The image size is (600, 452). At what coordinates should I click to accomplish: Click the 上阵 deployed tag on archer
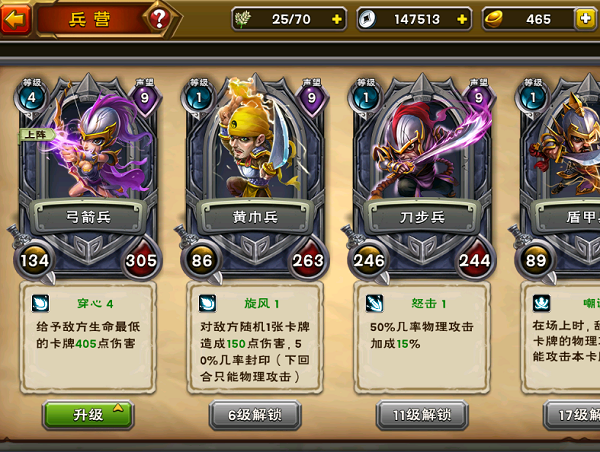click(x=37, y=134)
